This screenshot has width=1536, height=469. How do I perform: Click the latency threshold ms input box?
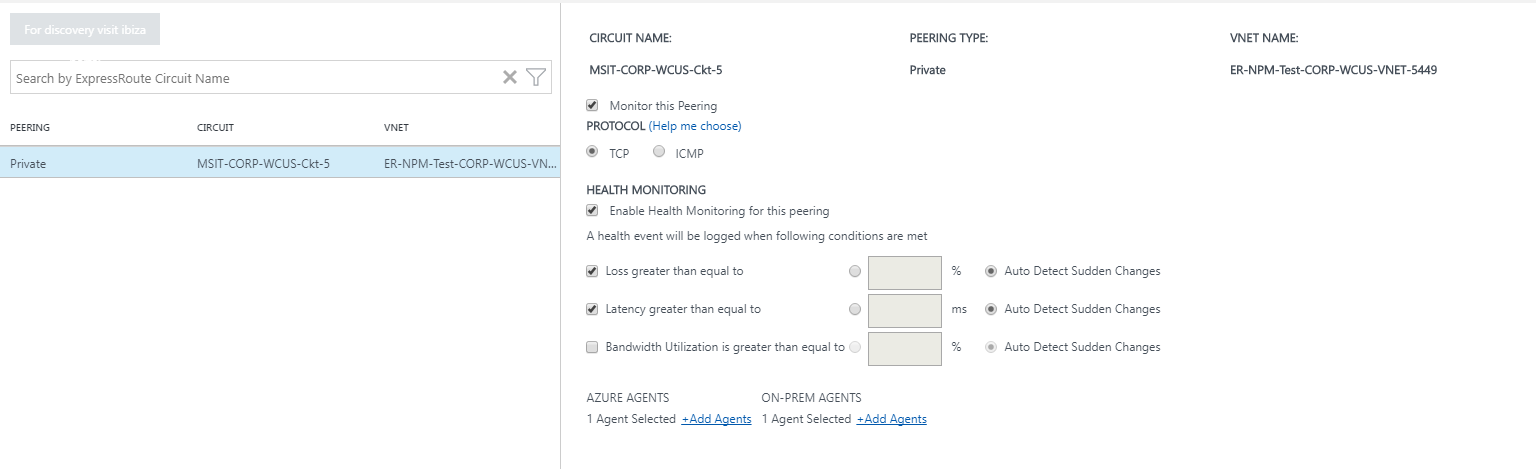[905, 310]
